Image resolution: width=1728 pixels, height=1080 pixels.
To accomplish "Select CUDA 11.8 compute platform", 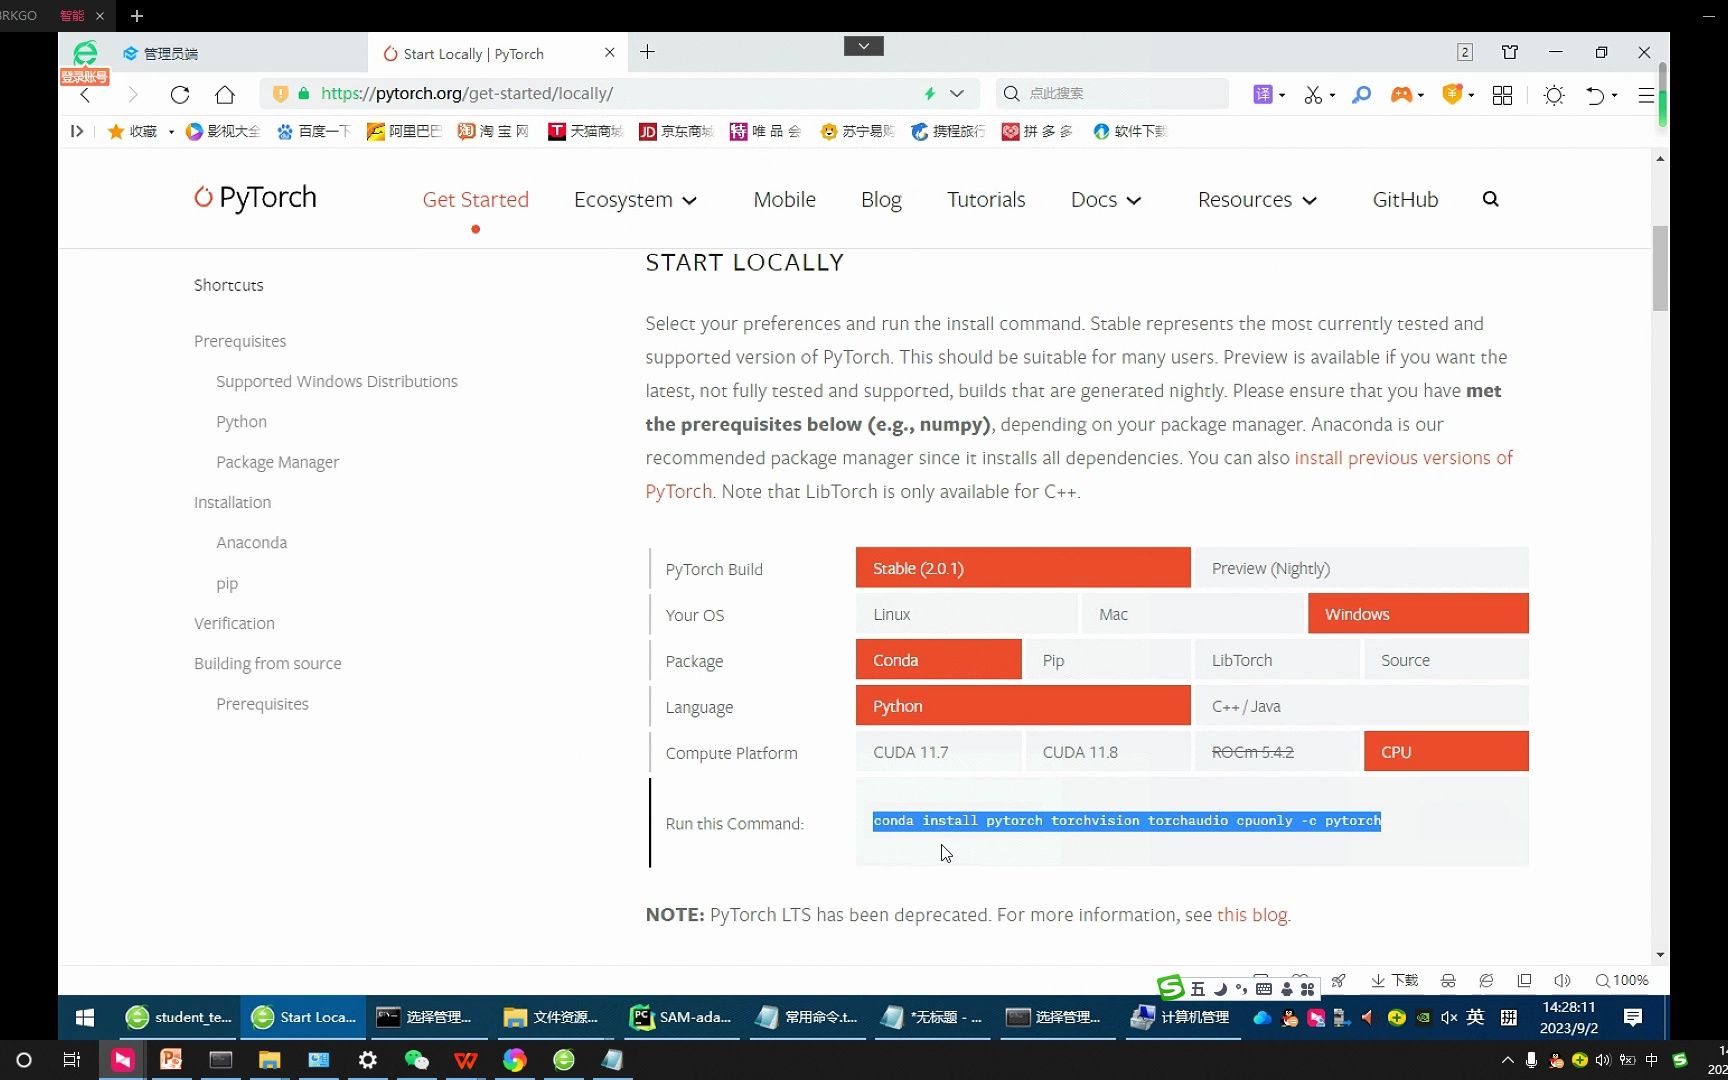I will tap(1108, 752).
